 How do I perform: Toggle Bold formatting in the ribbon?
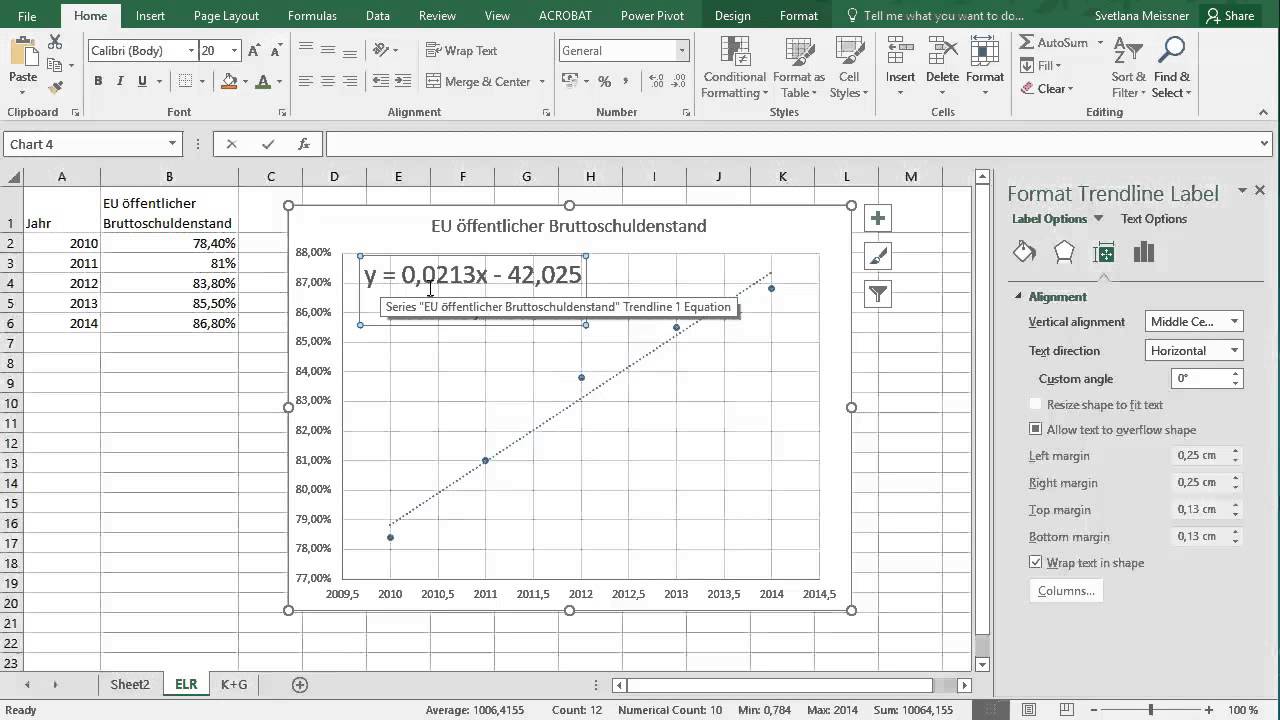(98, 81)
